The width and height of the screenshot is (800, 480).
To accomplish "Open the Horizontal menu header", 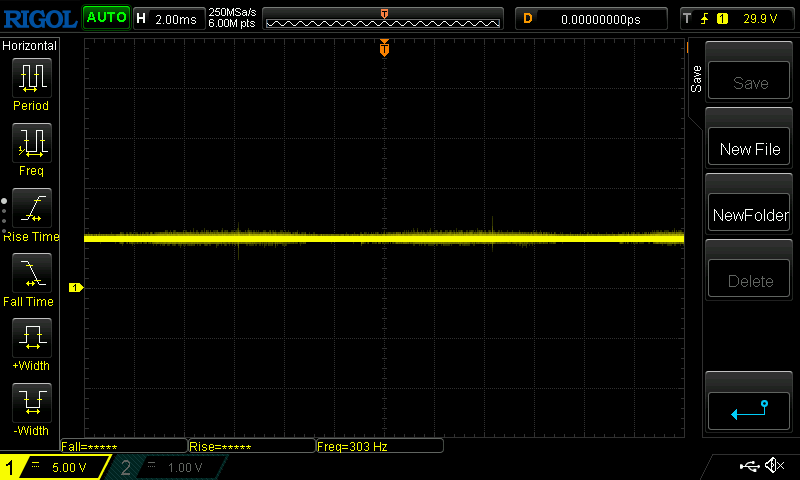I will (31, 46).
